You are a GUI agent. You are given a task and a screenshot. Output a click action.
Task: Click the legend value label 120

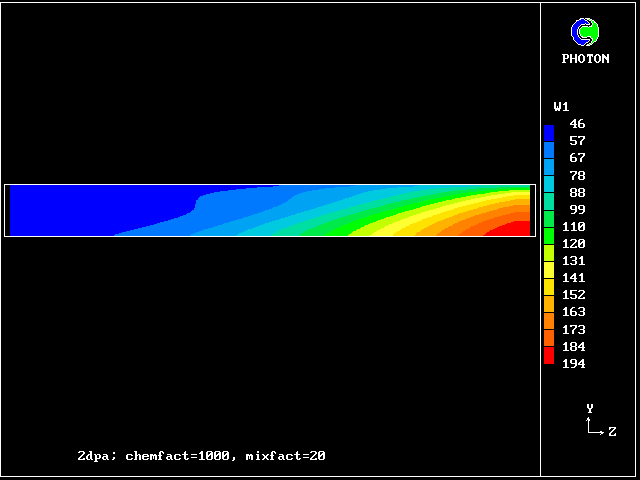(573, 244)
